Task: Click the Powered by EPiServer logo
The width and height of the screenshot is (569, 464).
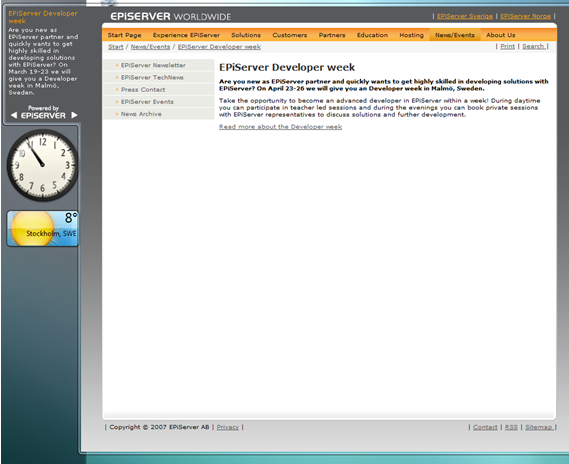Action: click(x=43, y=112)
